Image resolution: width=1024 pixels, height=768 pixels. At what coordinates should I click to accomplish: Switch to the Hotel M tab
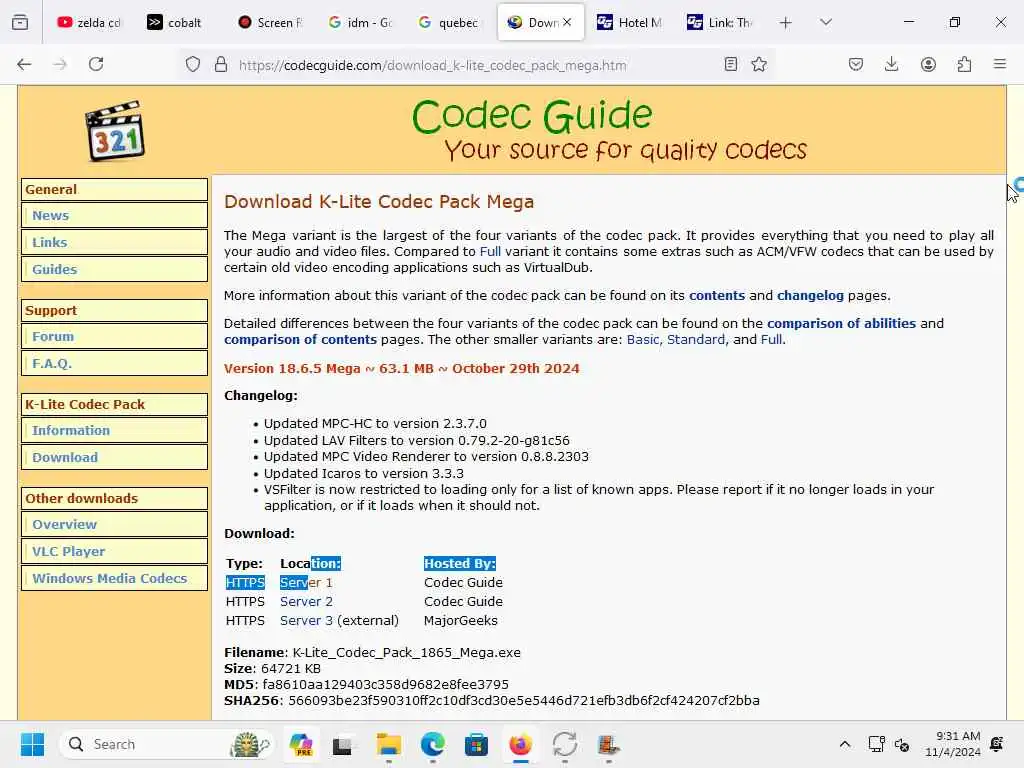[x=630, y=23]
